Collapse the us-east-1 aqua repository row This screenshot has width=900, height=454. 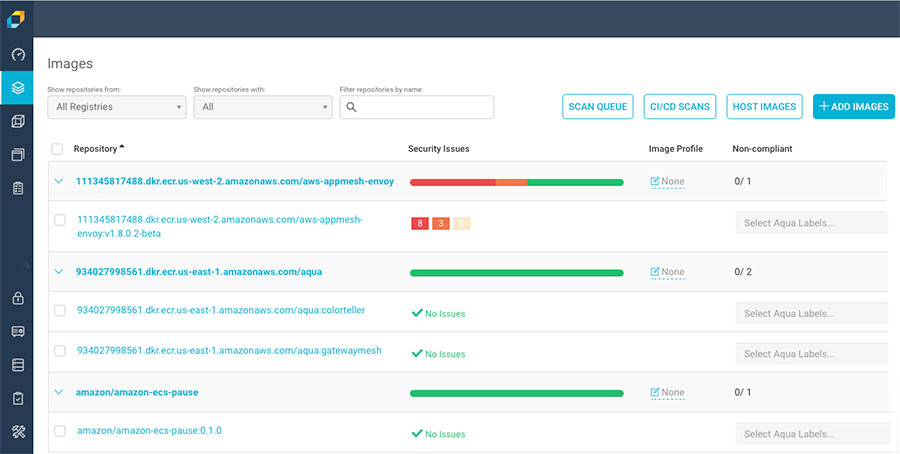click(58, 272)
